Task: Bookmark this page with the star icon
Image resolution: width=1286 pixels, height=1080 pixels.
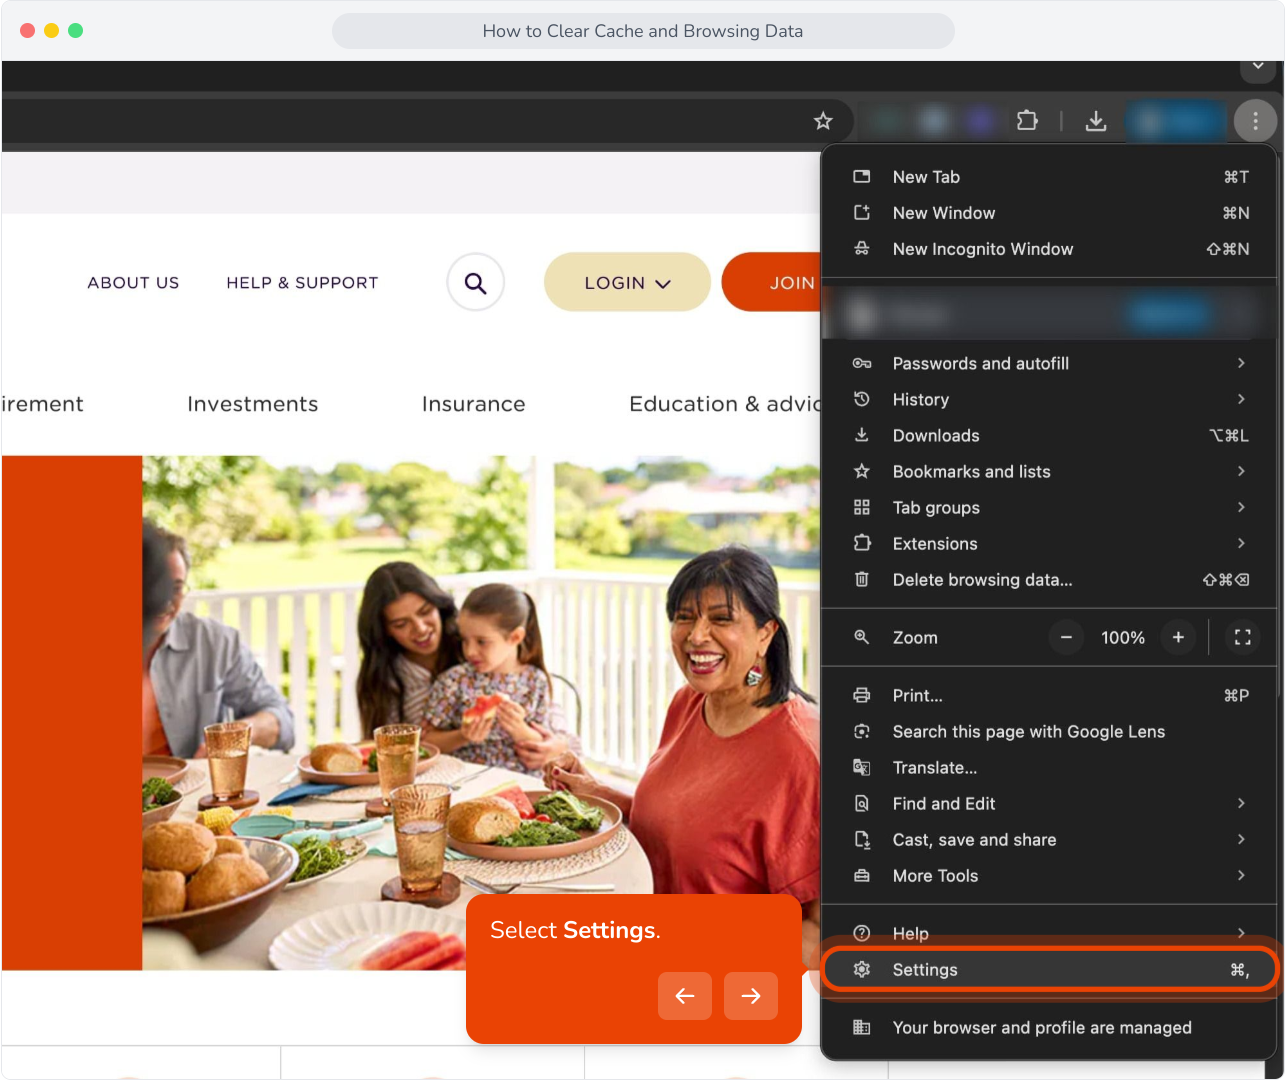Action: (823, 121)
